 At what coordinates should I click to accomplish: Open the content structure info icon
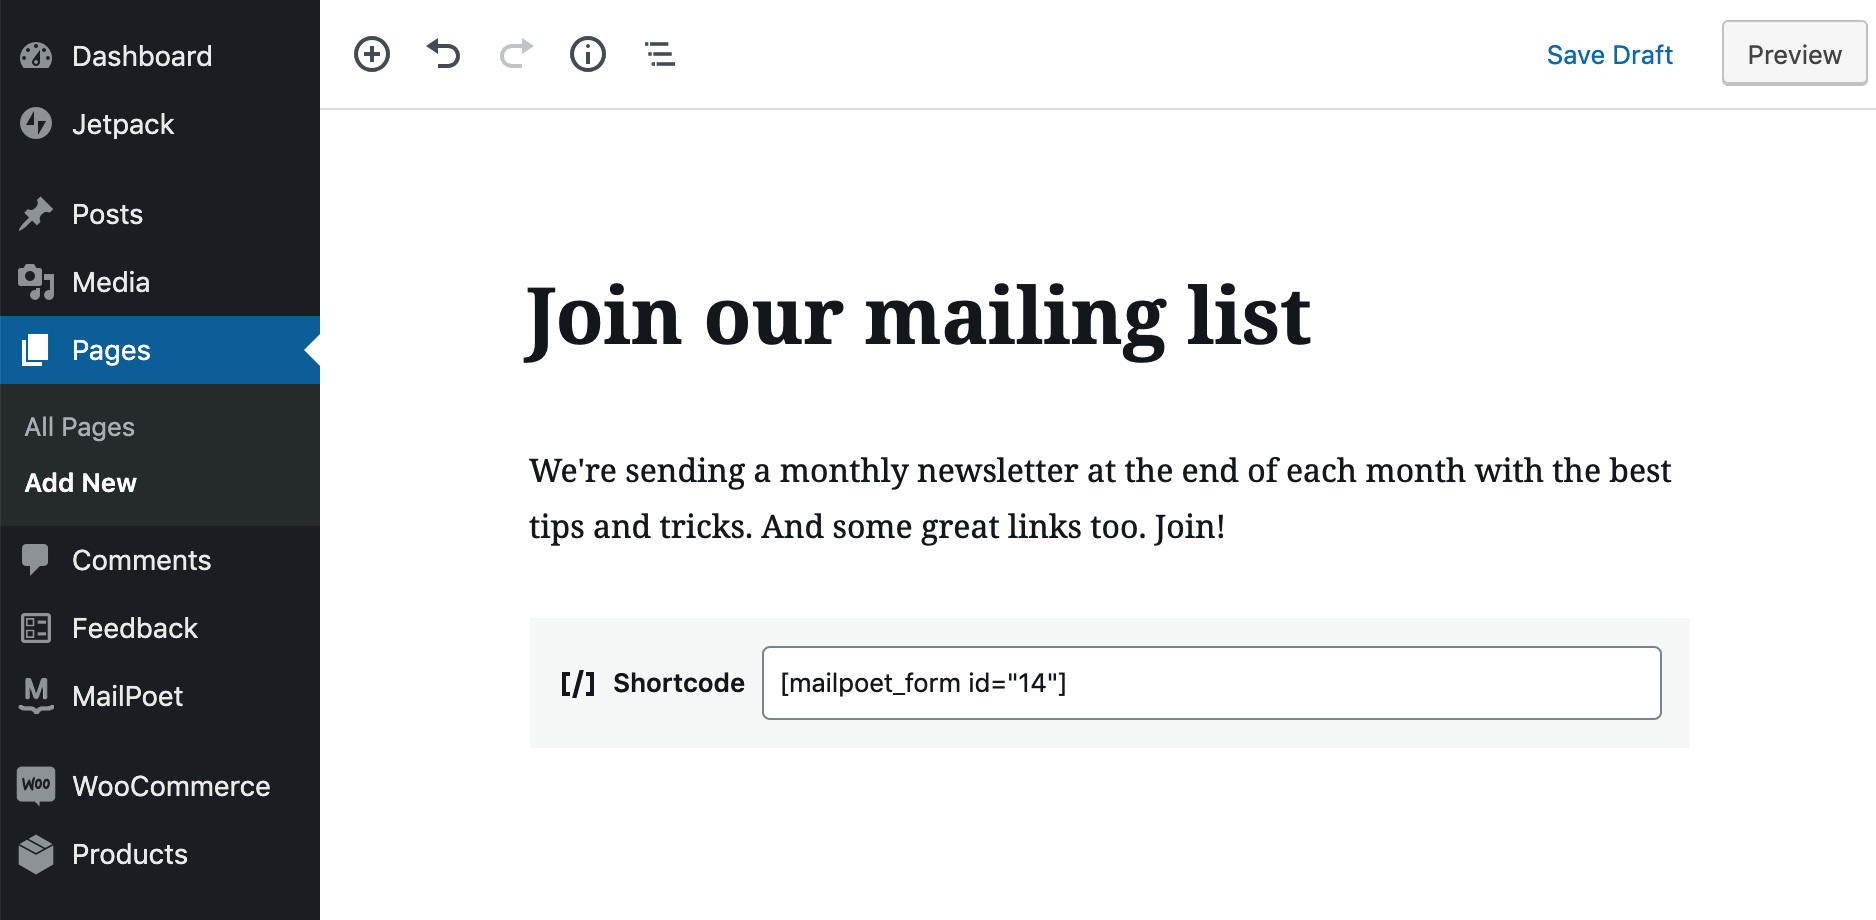click(x=588, y=54)
